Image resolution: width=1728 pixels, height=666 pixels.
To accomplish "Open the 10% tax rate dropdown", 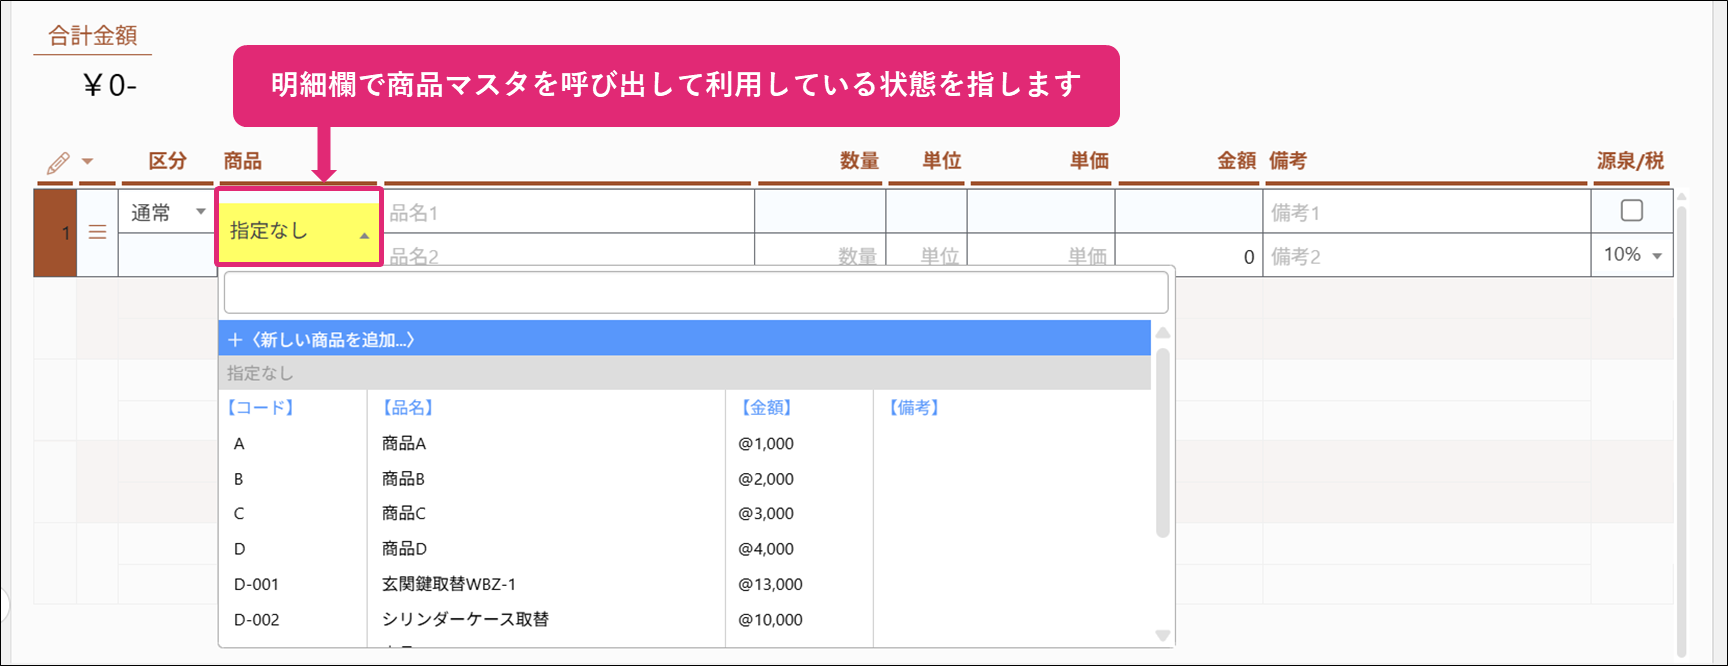I will 1632,255.
